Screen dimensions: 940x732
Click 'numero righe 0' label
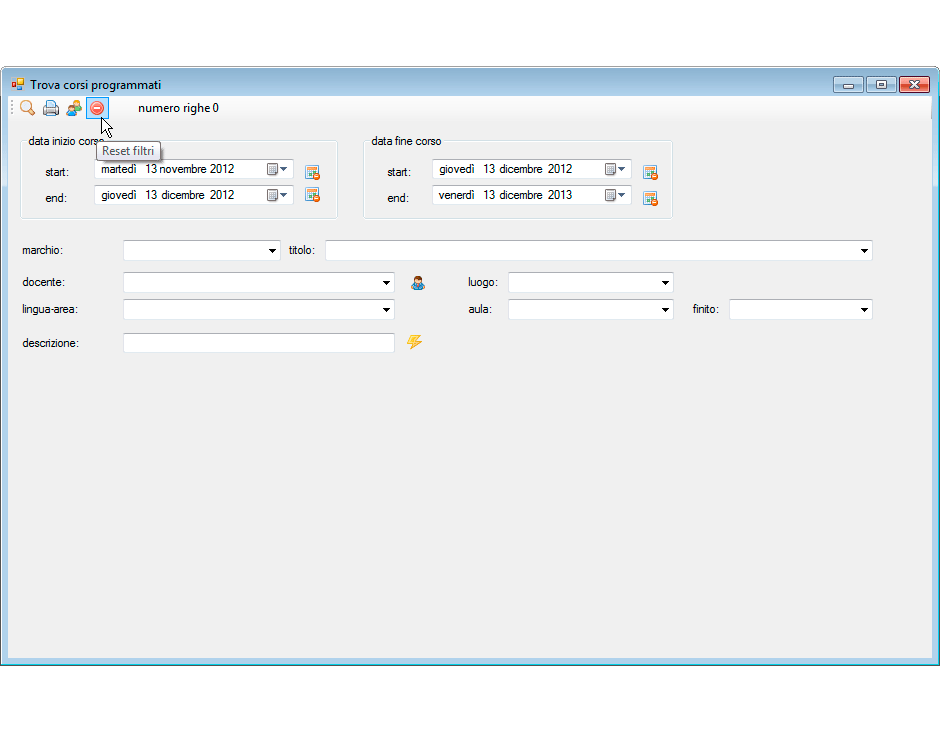(178, 108)
